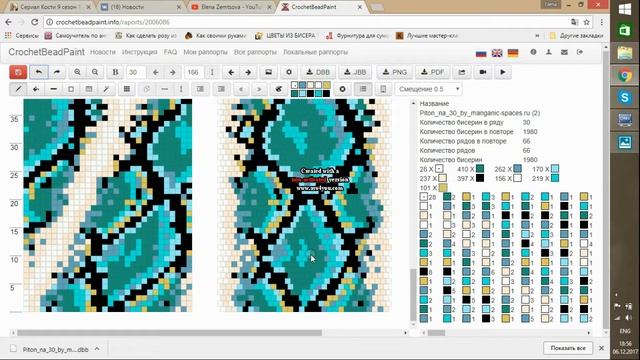Open the info icon in header
Screen dimensions: 640x360
tap(533, 52)
